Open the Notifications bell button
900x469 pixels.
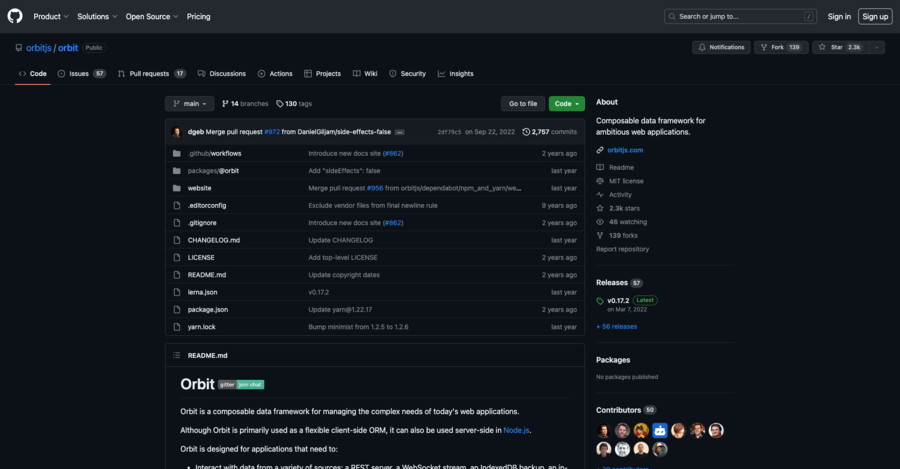tap(721, 48)
